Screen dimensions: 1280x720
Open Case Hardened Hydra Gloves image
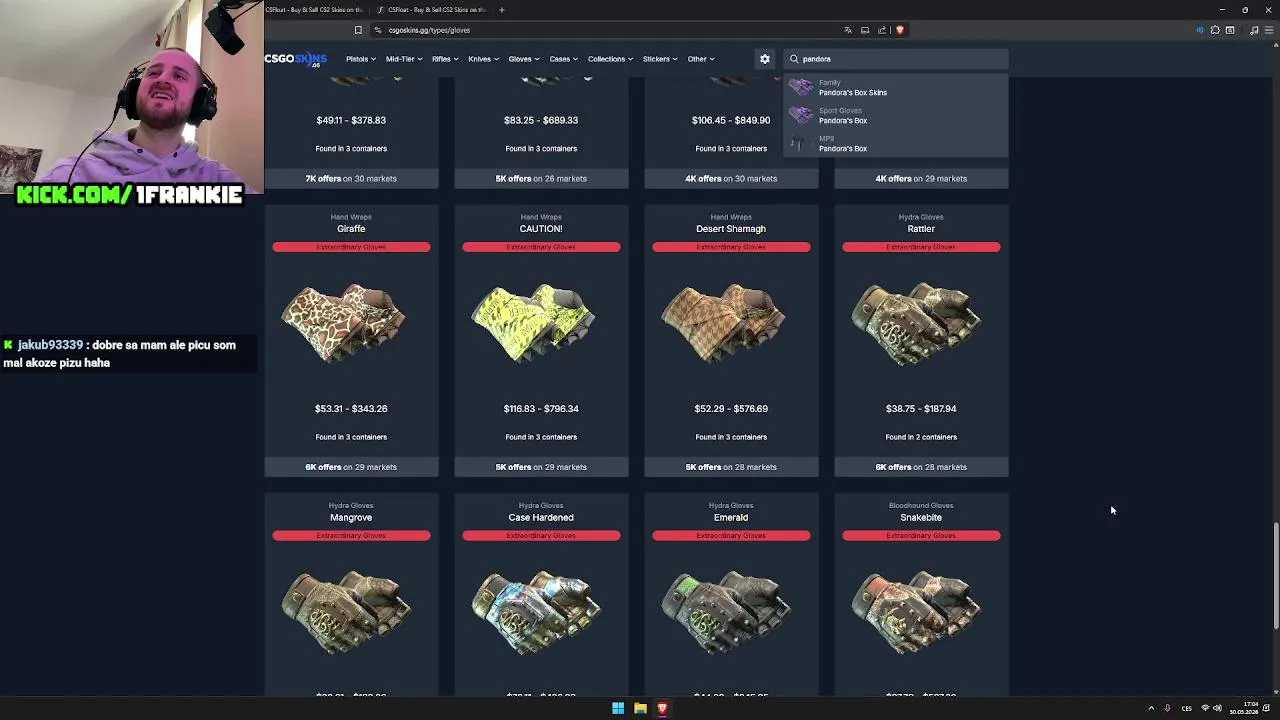tap(536, 611)
